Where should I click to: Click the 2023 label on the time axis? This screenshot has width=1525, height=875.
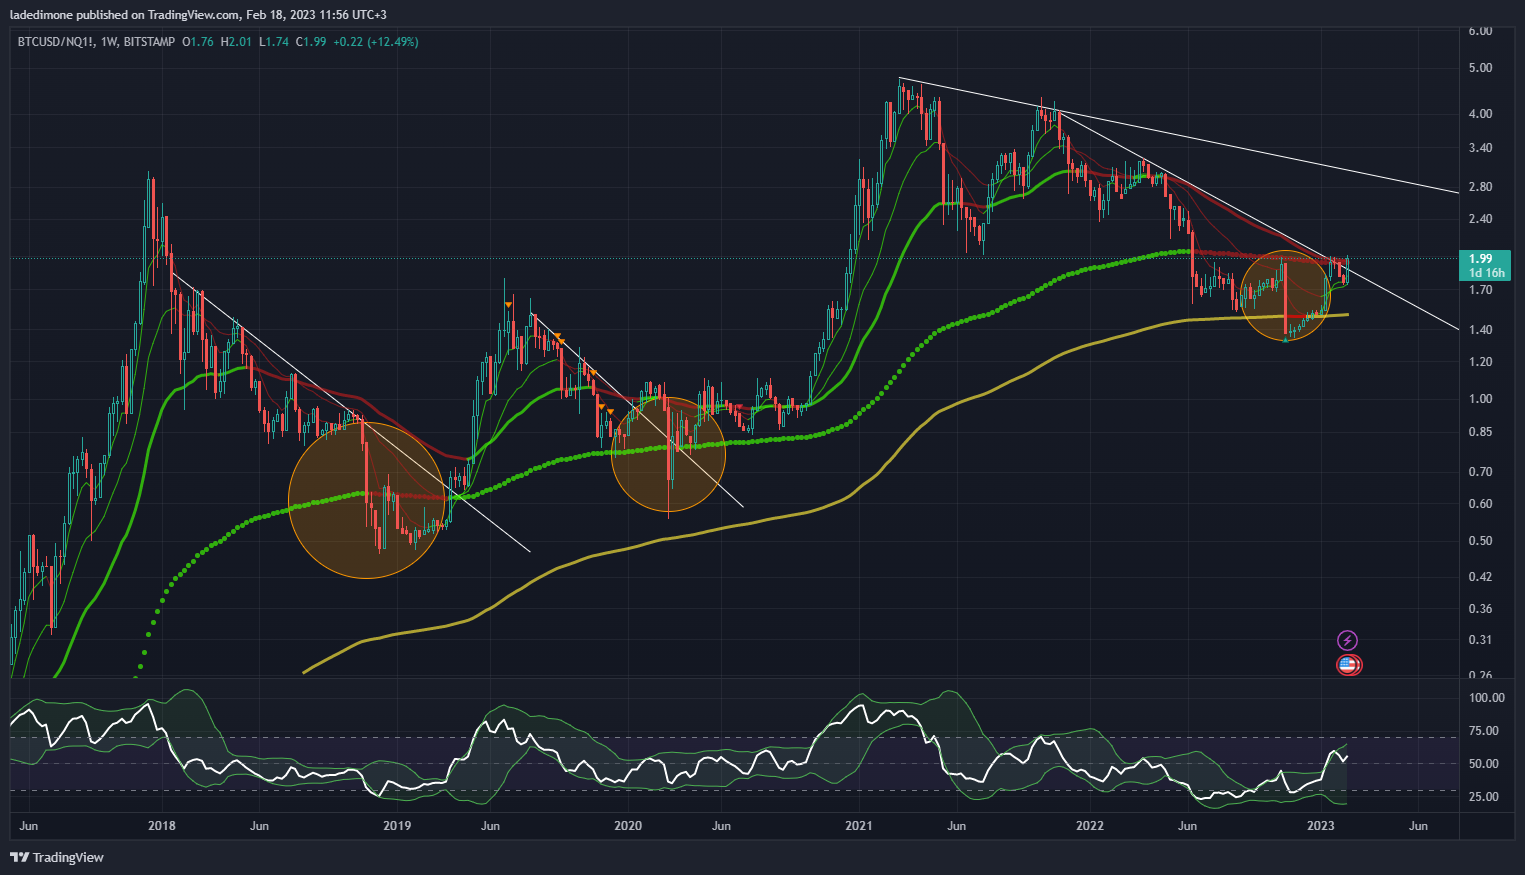1321,826
